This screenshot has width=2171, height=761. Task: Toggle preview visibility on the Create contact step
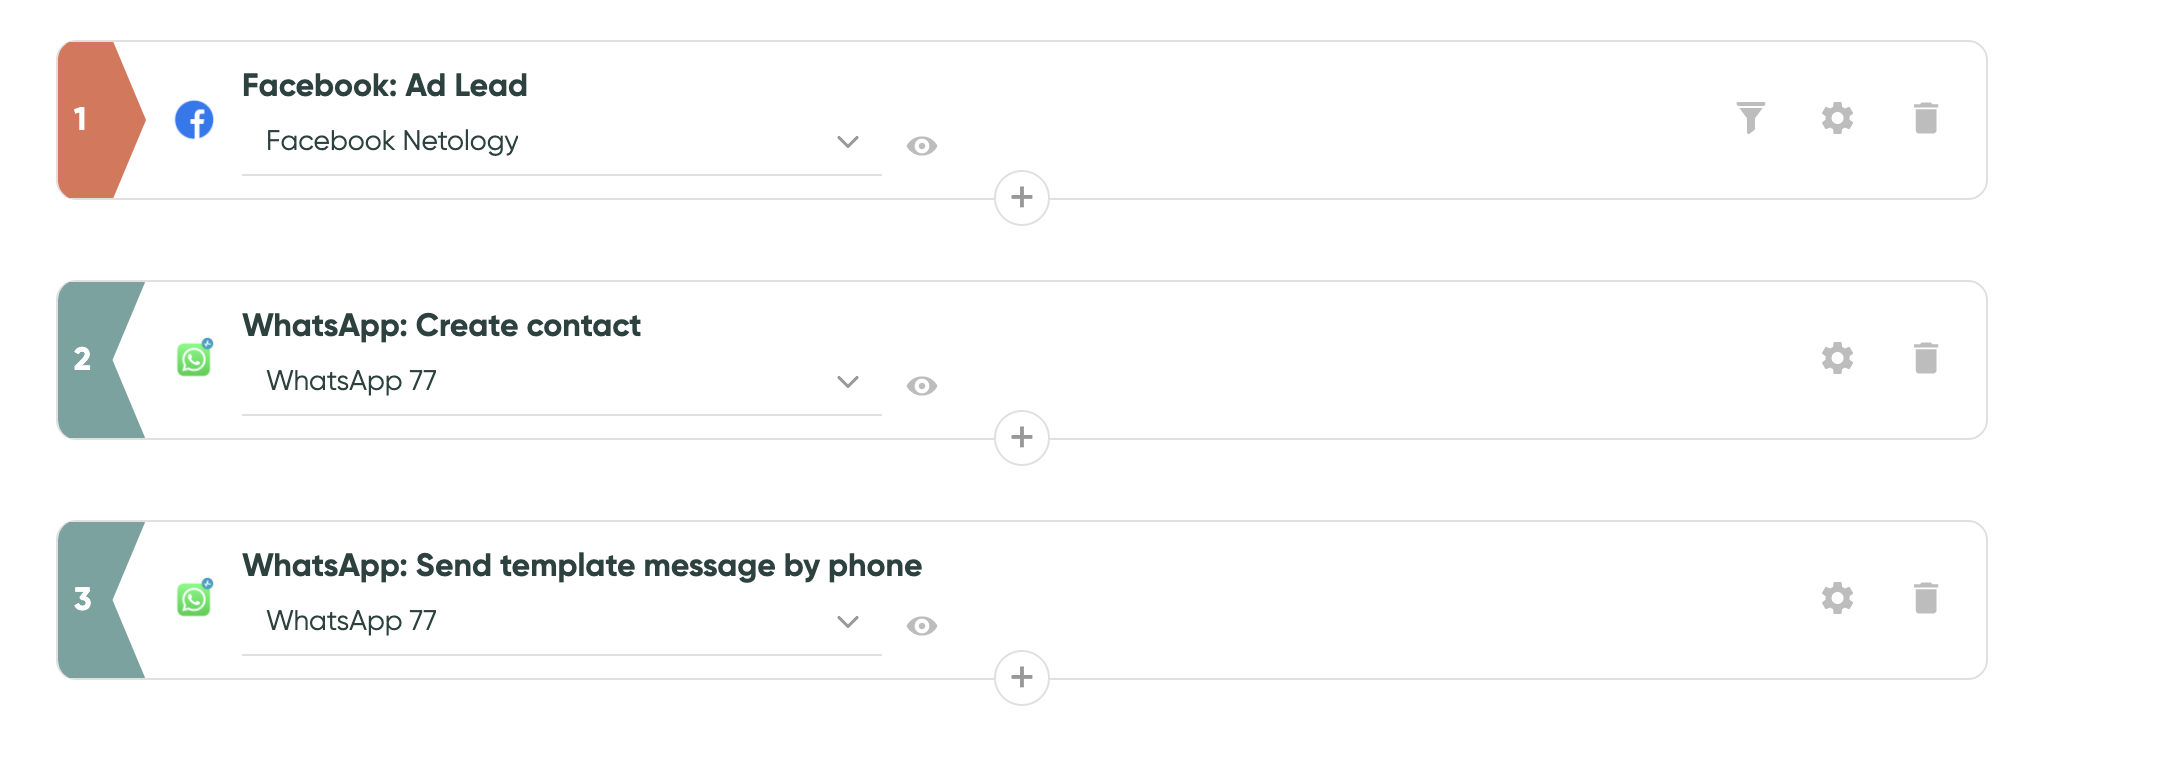(x=922, y=385)
